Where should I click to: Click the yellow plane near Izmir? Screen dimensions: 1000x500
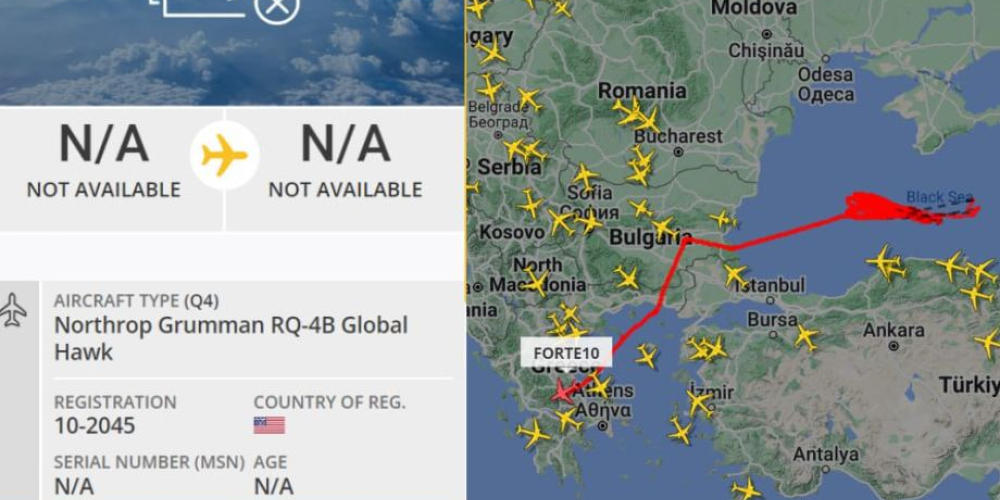click(x=697, y=402)
